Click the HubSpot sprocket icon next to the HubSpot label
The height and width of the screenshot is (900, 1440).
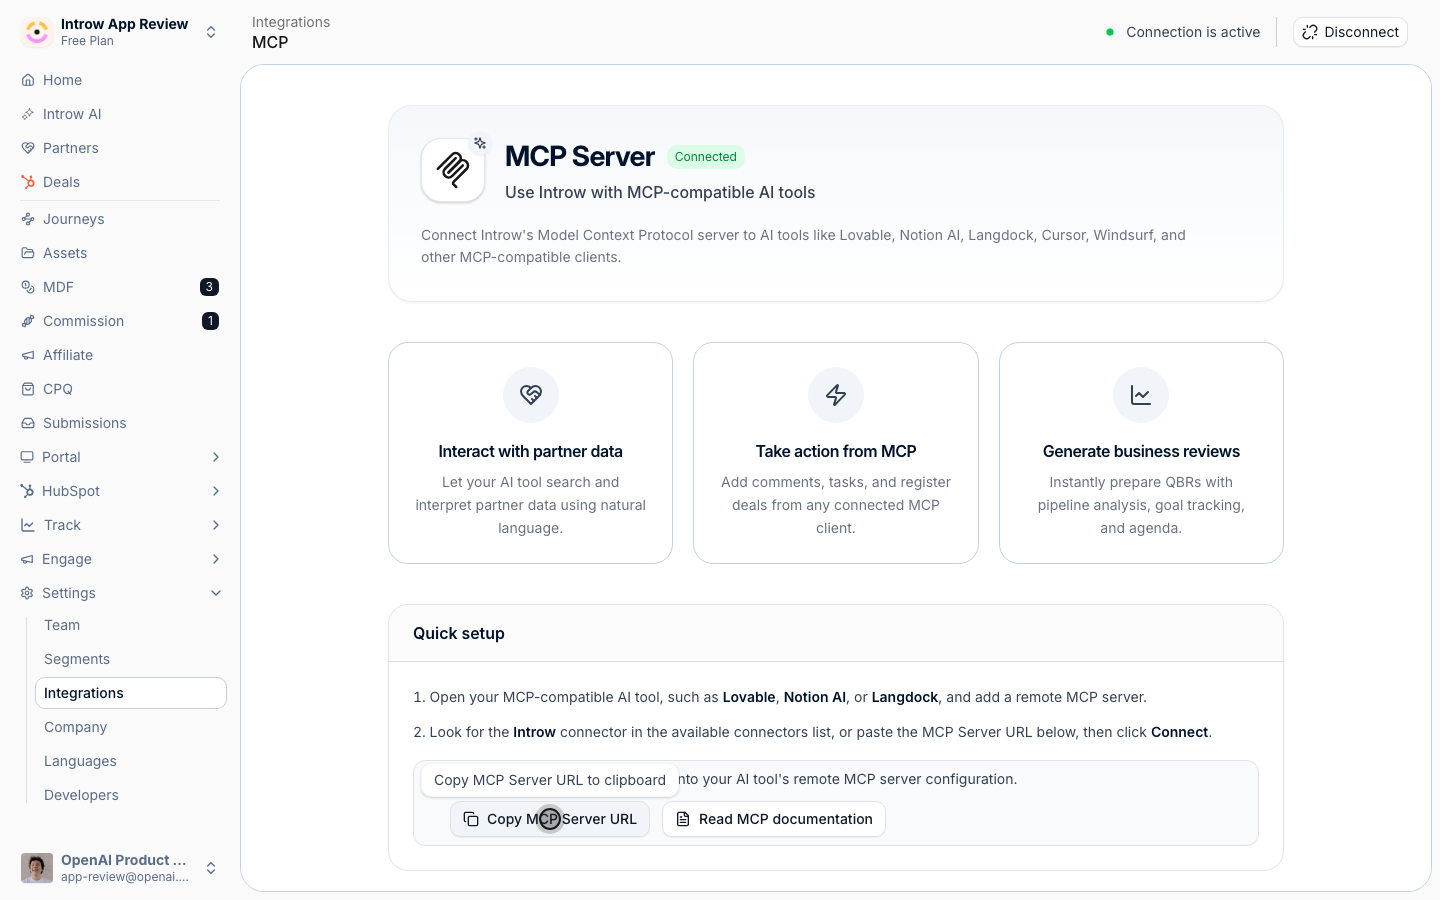point(27,491)
